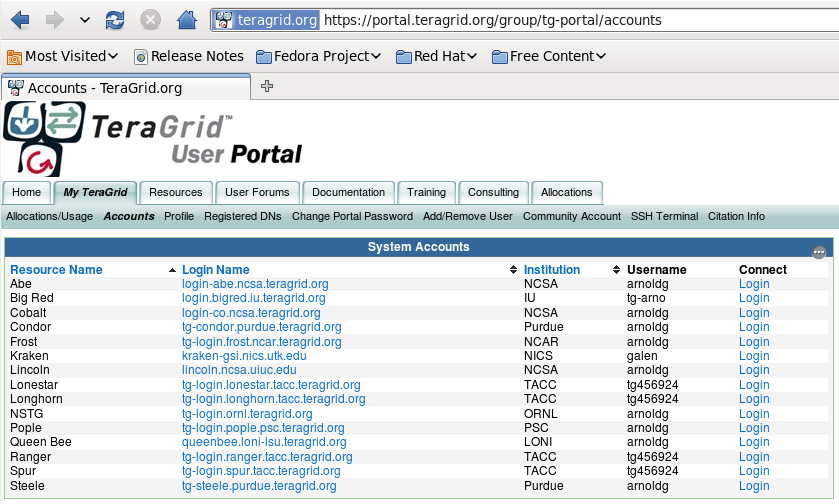Select the Accounts submenu item
This screenshot has height=504, width=839.
[x=129, y=217]
